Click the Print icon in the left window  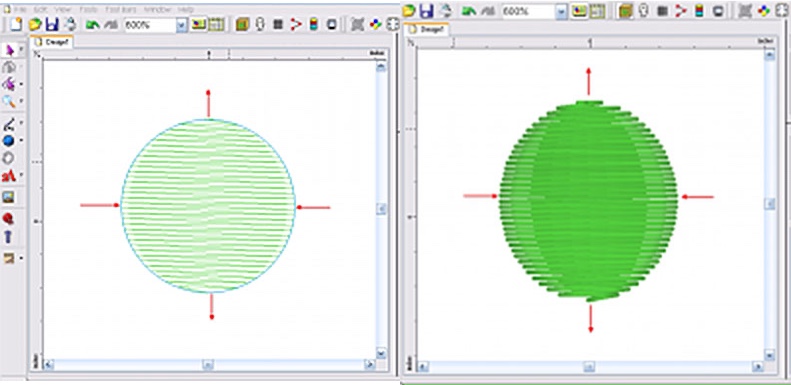(x=69, y=24)
